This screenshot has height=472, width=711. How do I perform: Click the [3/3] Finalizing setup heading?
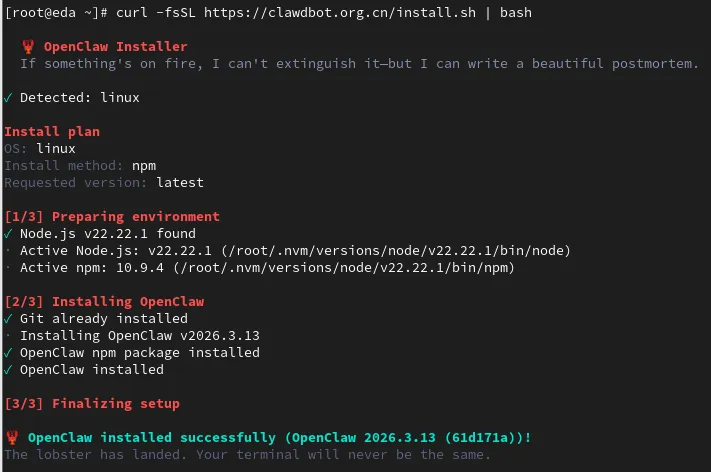click(92, 404)
